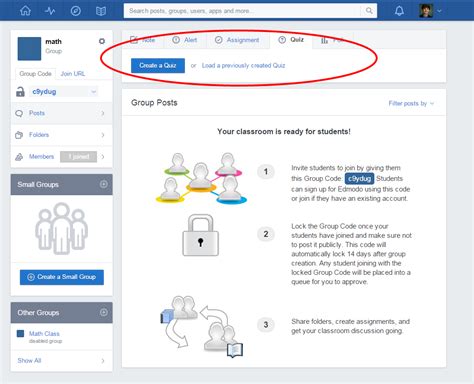Switch to the Poll tab with bar chart icon
The image size is (474, 384).
tap(332, 40)
